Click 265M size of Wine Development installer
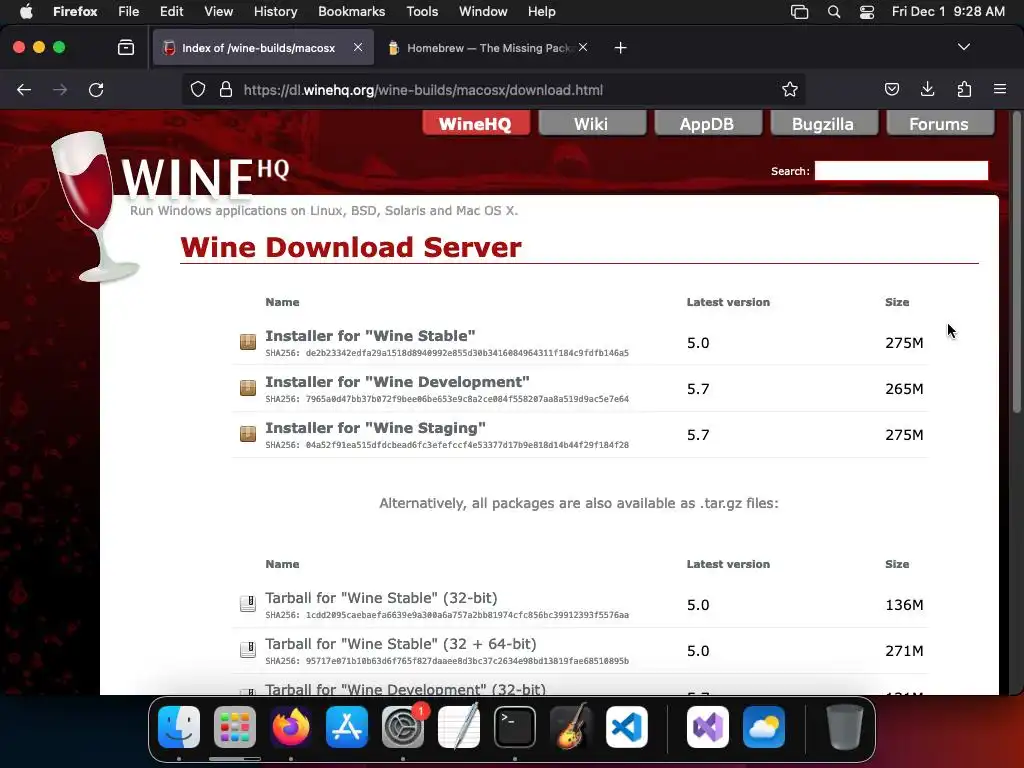Viewport: 1024px width, 768px height. click(x=904, y=389)
